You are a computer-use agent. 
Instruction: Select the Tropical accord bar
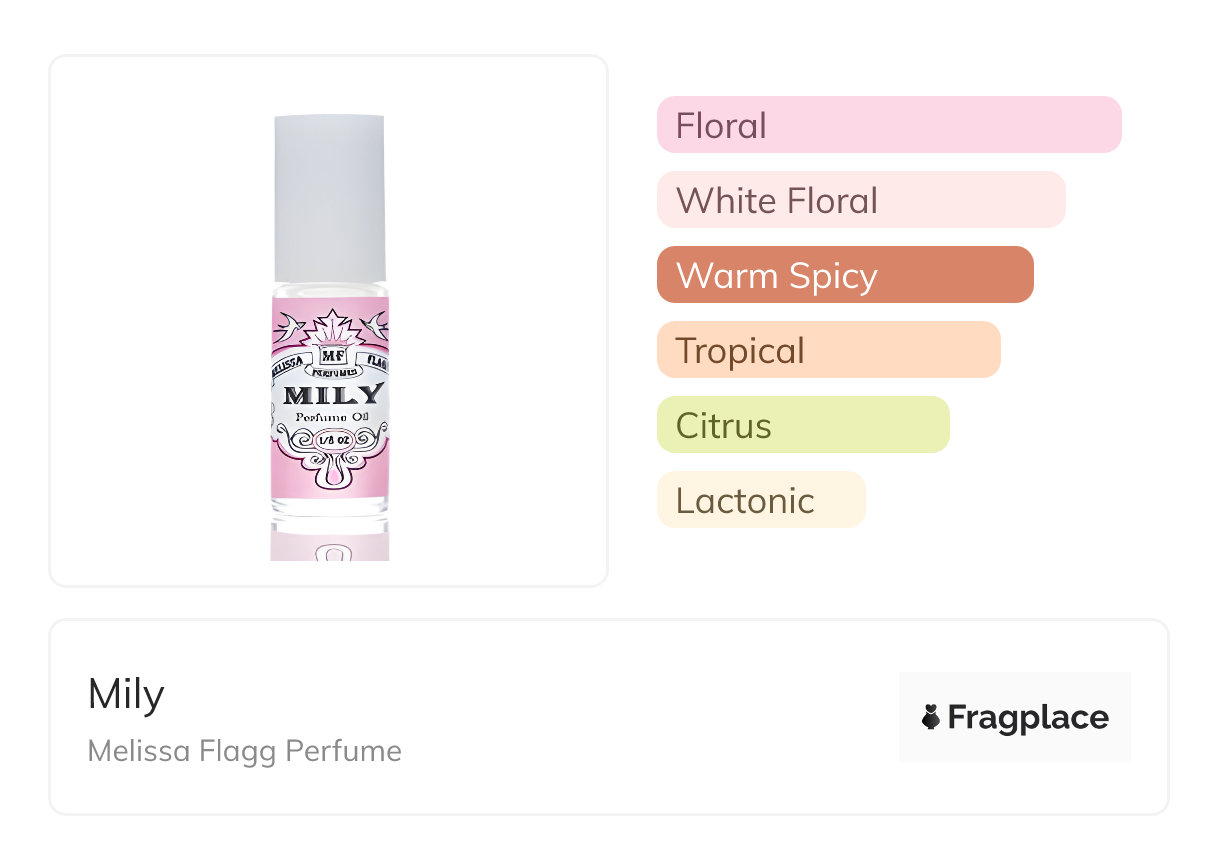[828, 350]
